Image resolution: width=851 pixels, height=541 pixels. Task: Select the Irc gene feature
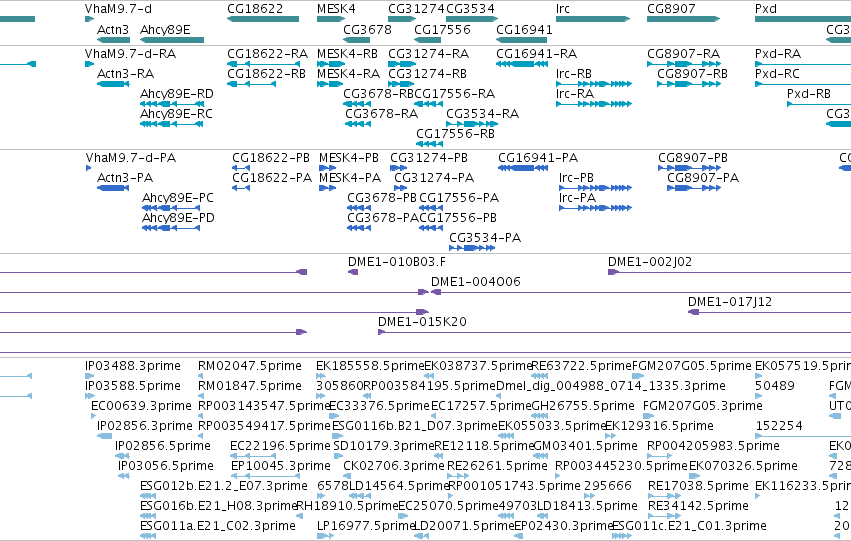(x=593, y=19)
